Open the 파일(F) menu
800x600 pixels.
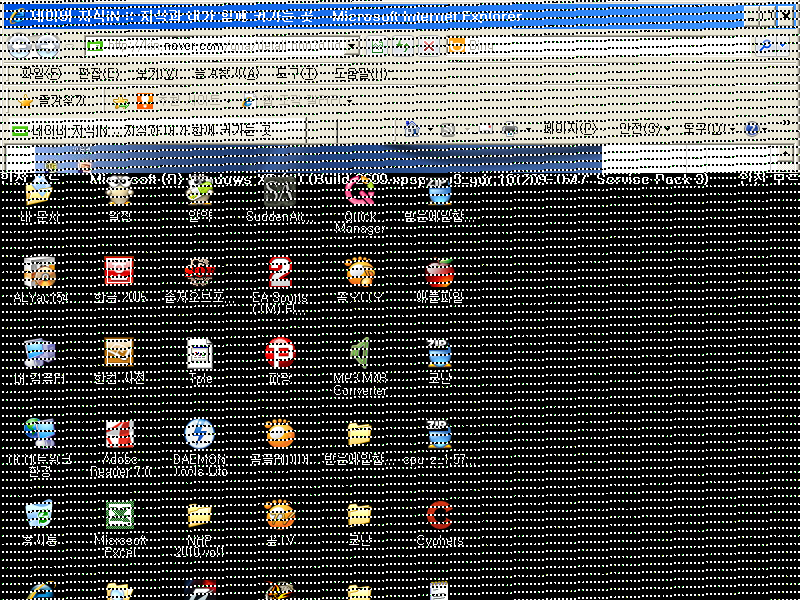(x=41, y=74)
